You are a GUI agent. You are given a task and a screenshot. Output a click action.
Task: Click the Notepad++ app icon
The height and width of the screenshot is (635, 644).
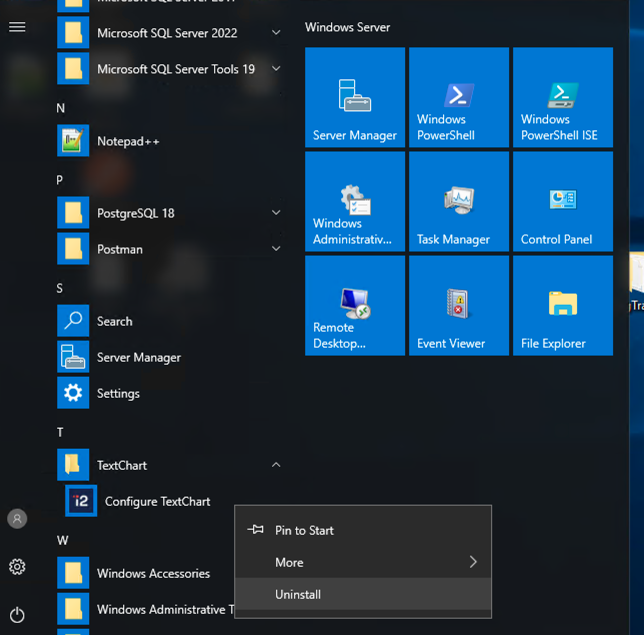(x=73, y=141)
